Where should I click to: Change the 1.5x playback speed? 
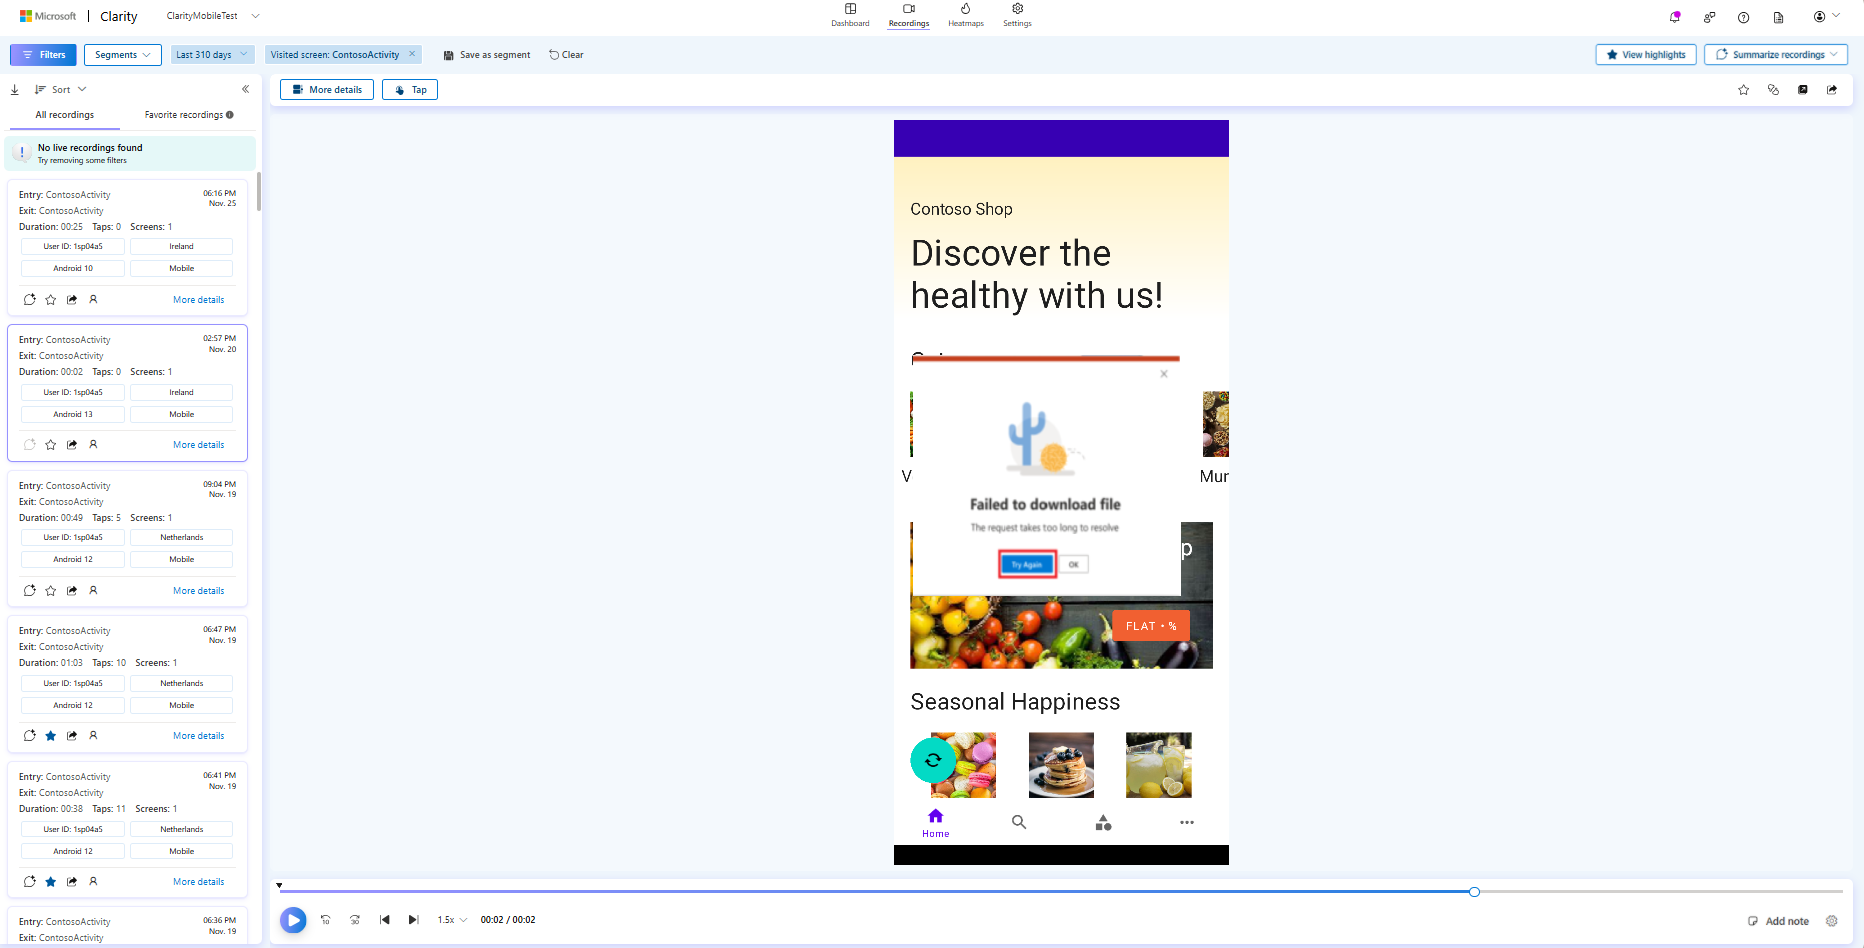click(452, 920)
